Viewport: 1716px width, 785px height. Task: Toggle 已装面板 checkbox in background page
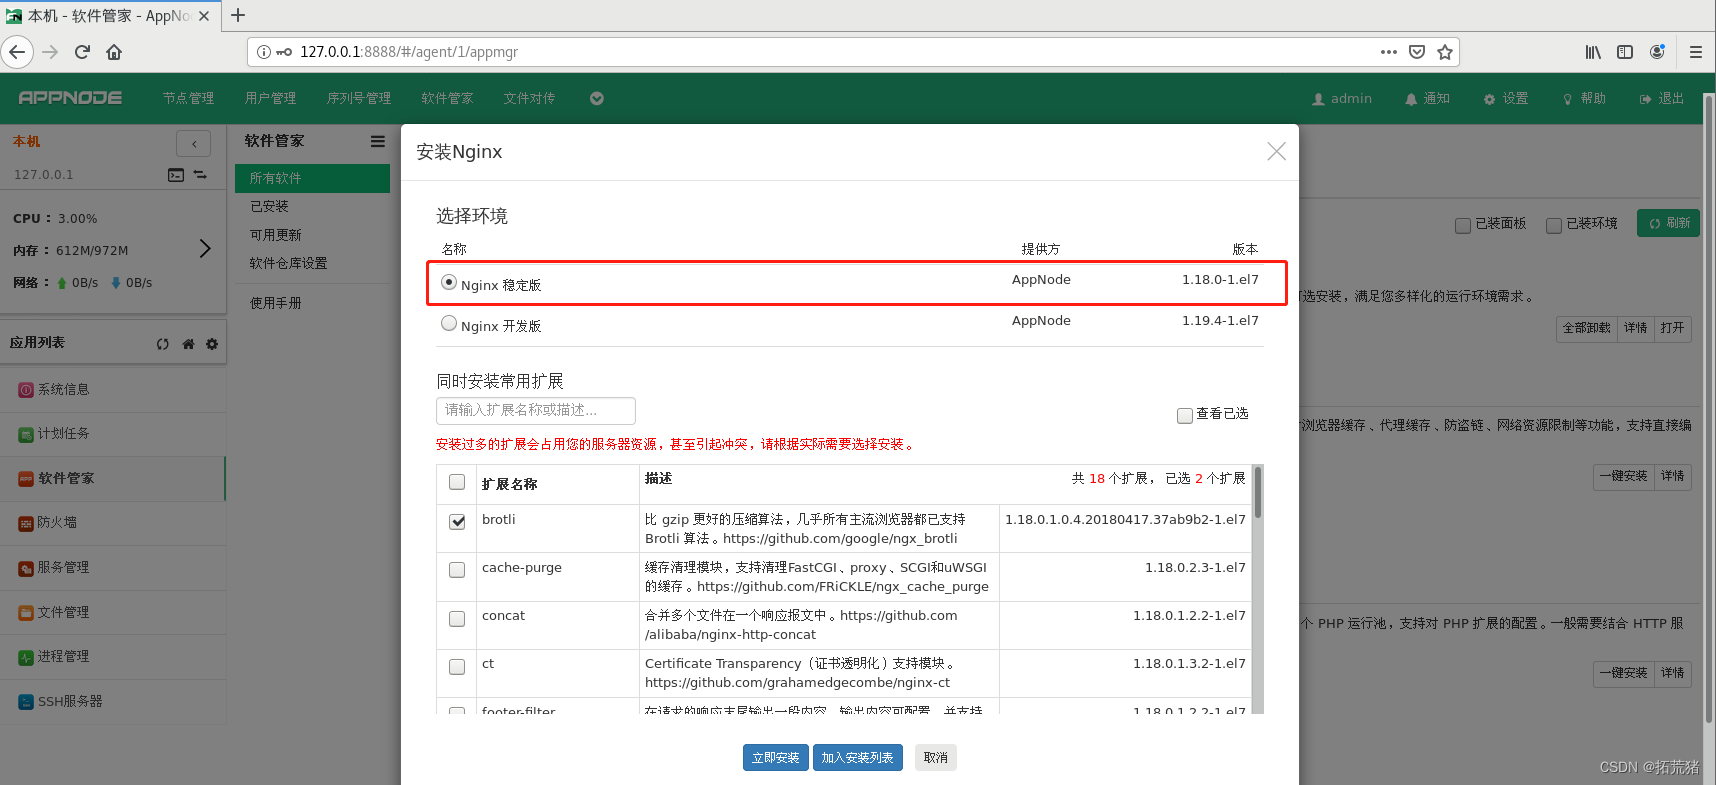tap(1463, 225)
